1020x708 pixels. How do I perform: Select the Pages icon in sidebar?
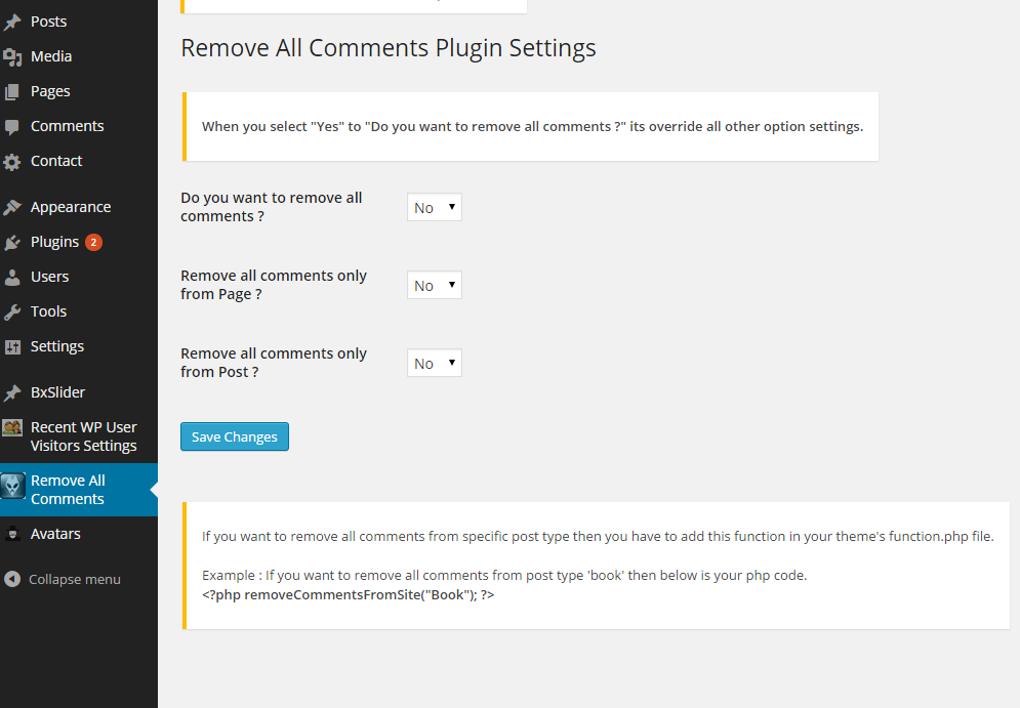[x=12, y=90]
